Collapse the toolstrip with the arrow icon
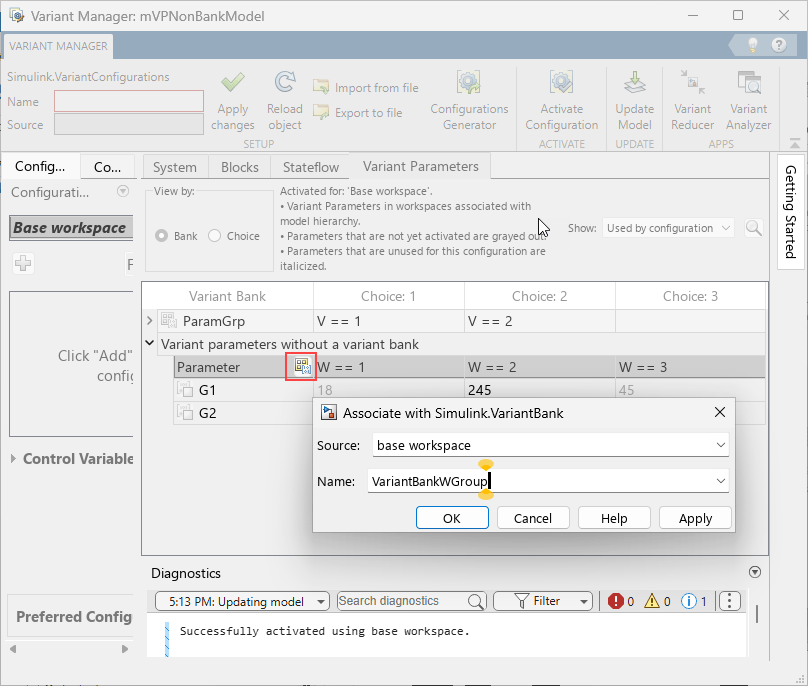808x686 pixels. tap(795, 143)
